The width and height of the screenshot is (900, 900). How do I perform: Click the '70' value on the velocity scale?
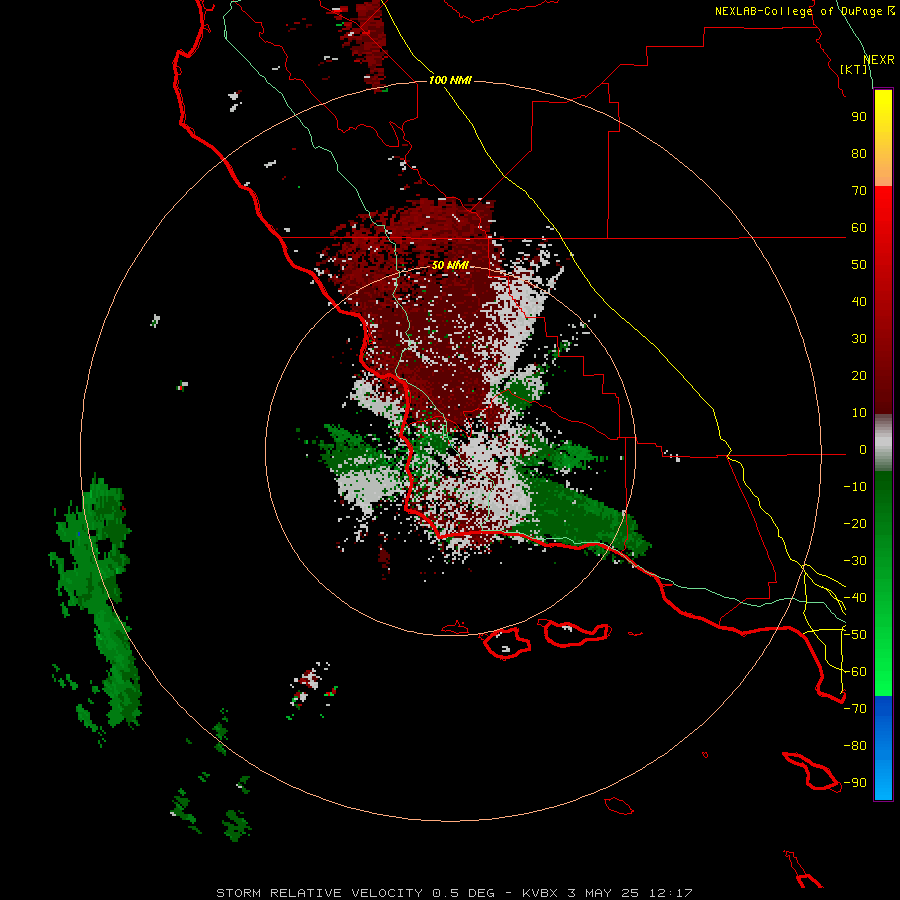[x=859, y=191]
